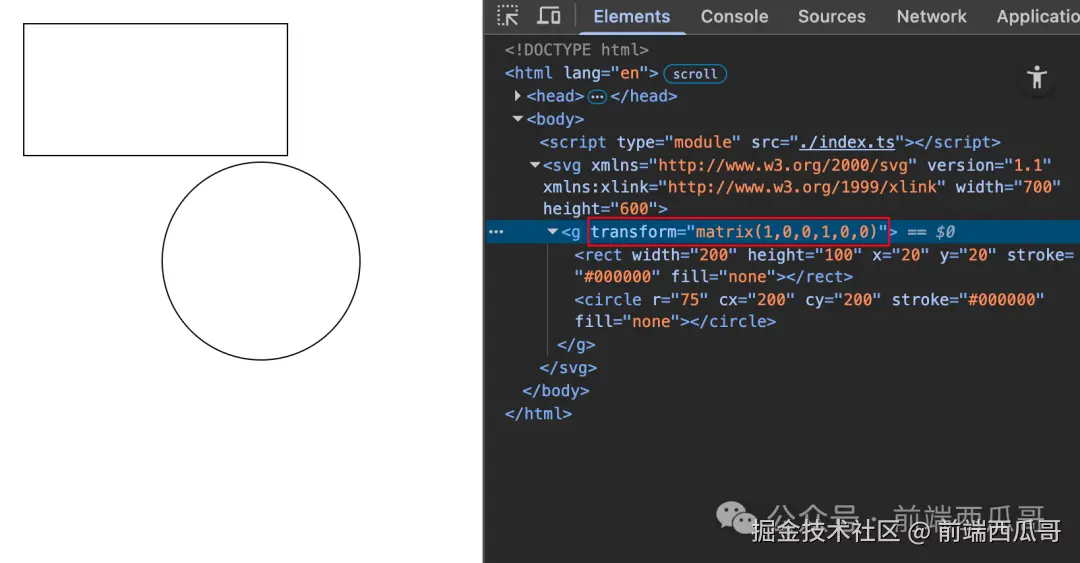Open the Sources tab
1080x563 pixels.
(x=831, y=17)
